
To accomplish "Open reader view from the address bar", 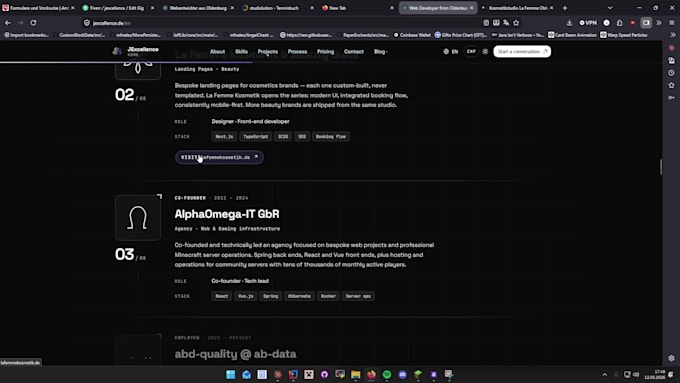I will coord(486,23).
